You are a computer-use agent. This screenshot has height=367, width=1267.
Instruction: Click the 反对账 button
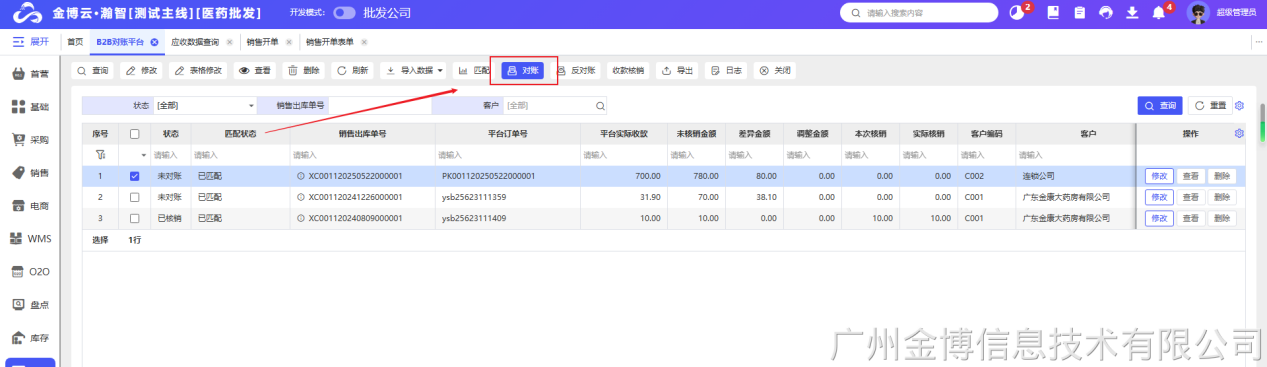pyautogui.click(x=576, y=71)
